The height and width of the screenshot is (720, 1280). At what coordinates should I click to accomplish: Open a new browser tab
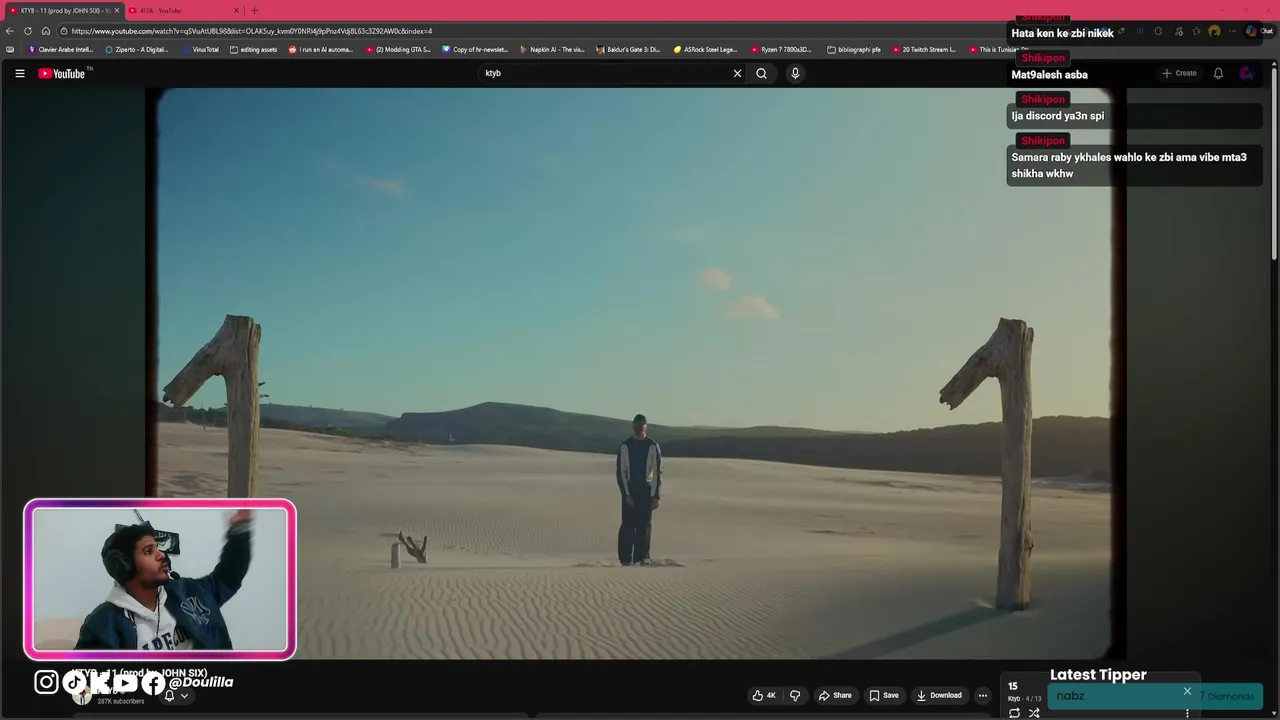[254, 10]
